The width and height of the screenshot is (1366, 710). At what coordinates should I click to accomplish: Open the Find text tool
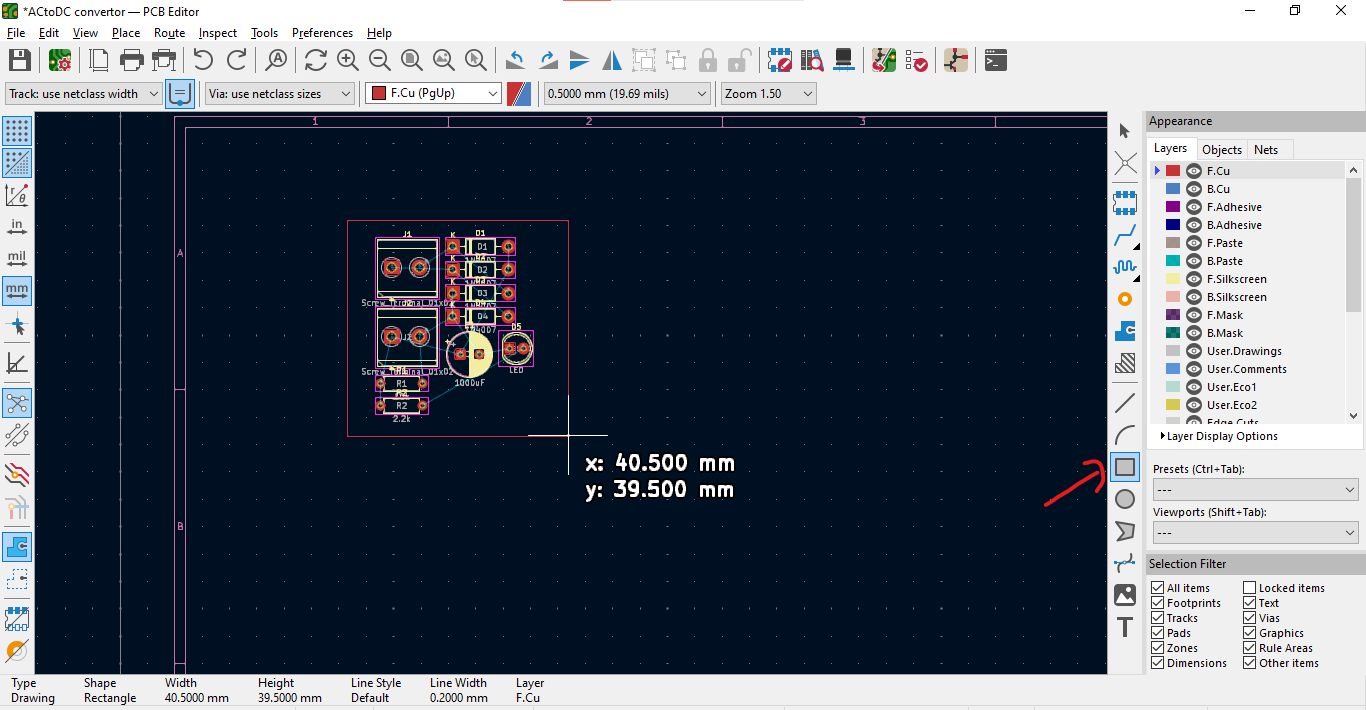(x=276, y=60)
